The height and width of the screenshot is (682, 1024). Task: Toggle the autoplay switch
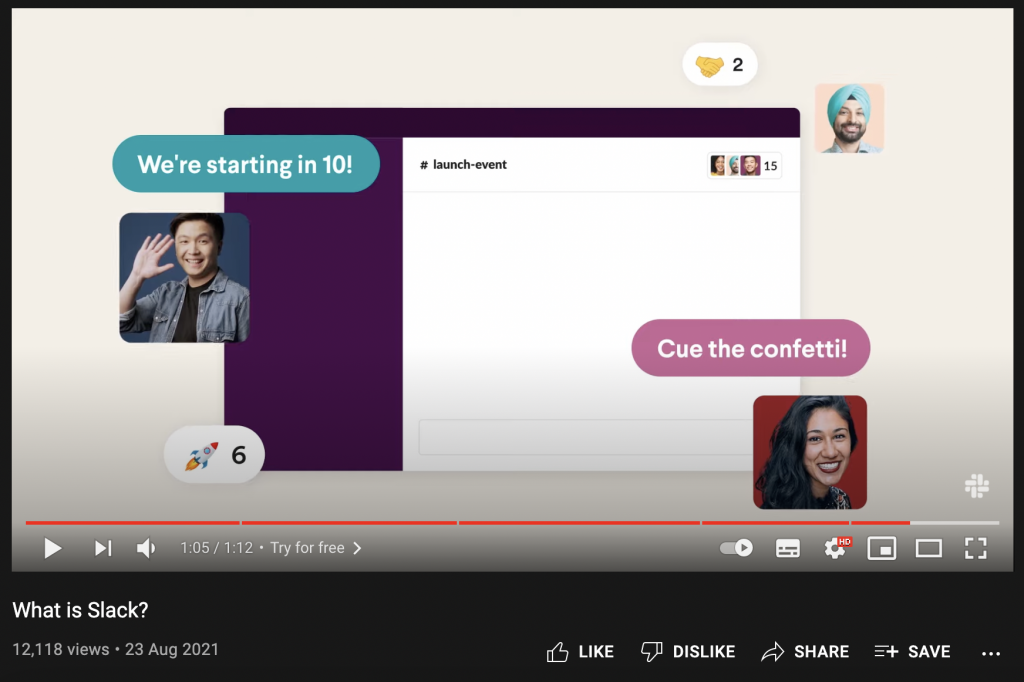[736, 547]
